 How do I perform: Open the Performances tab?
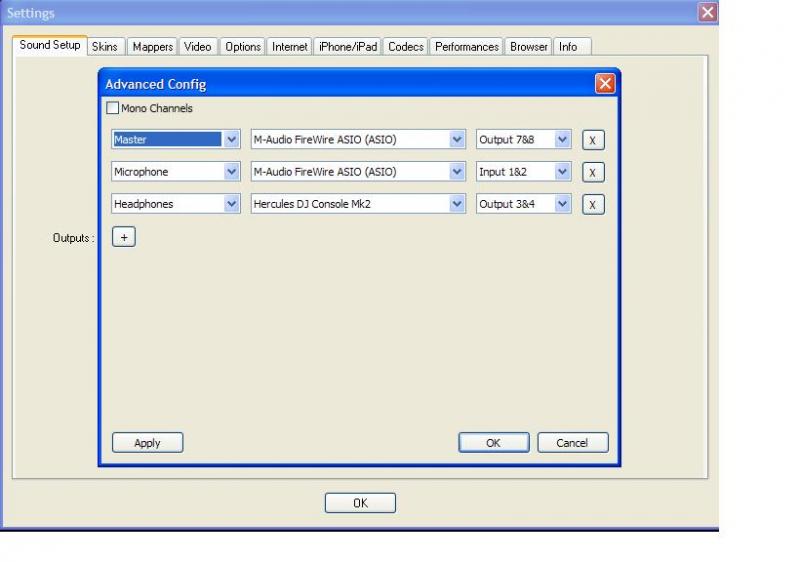[467, 47]
